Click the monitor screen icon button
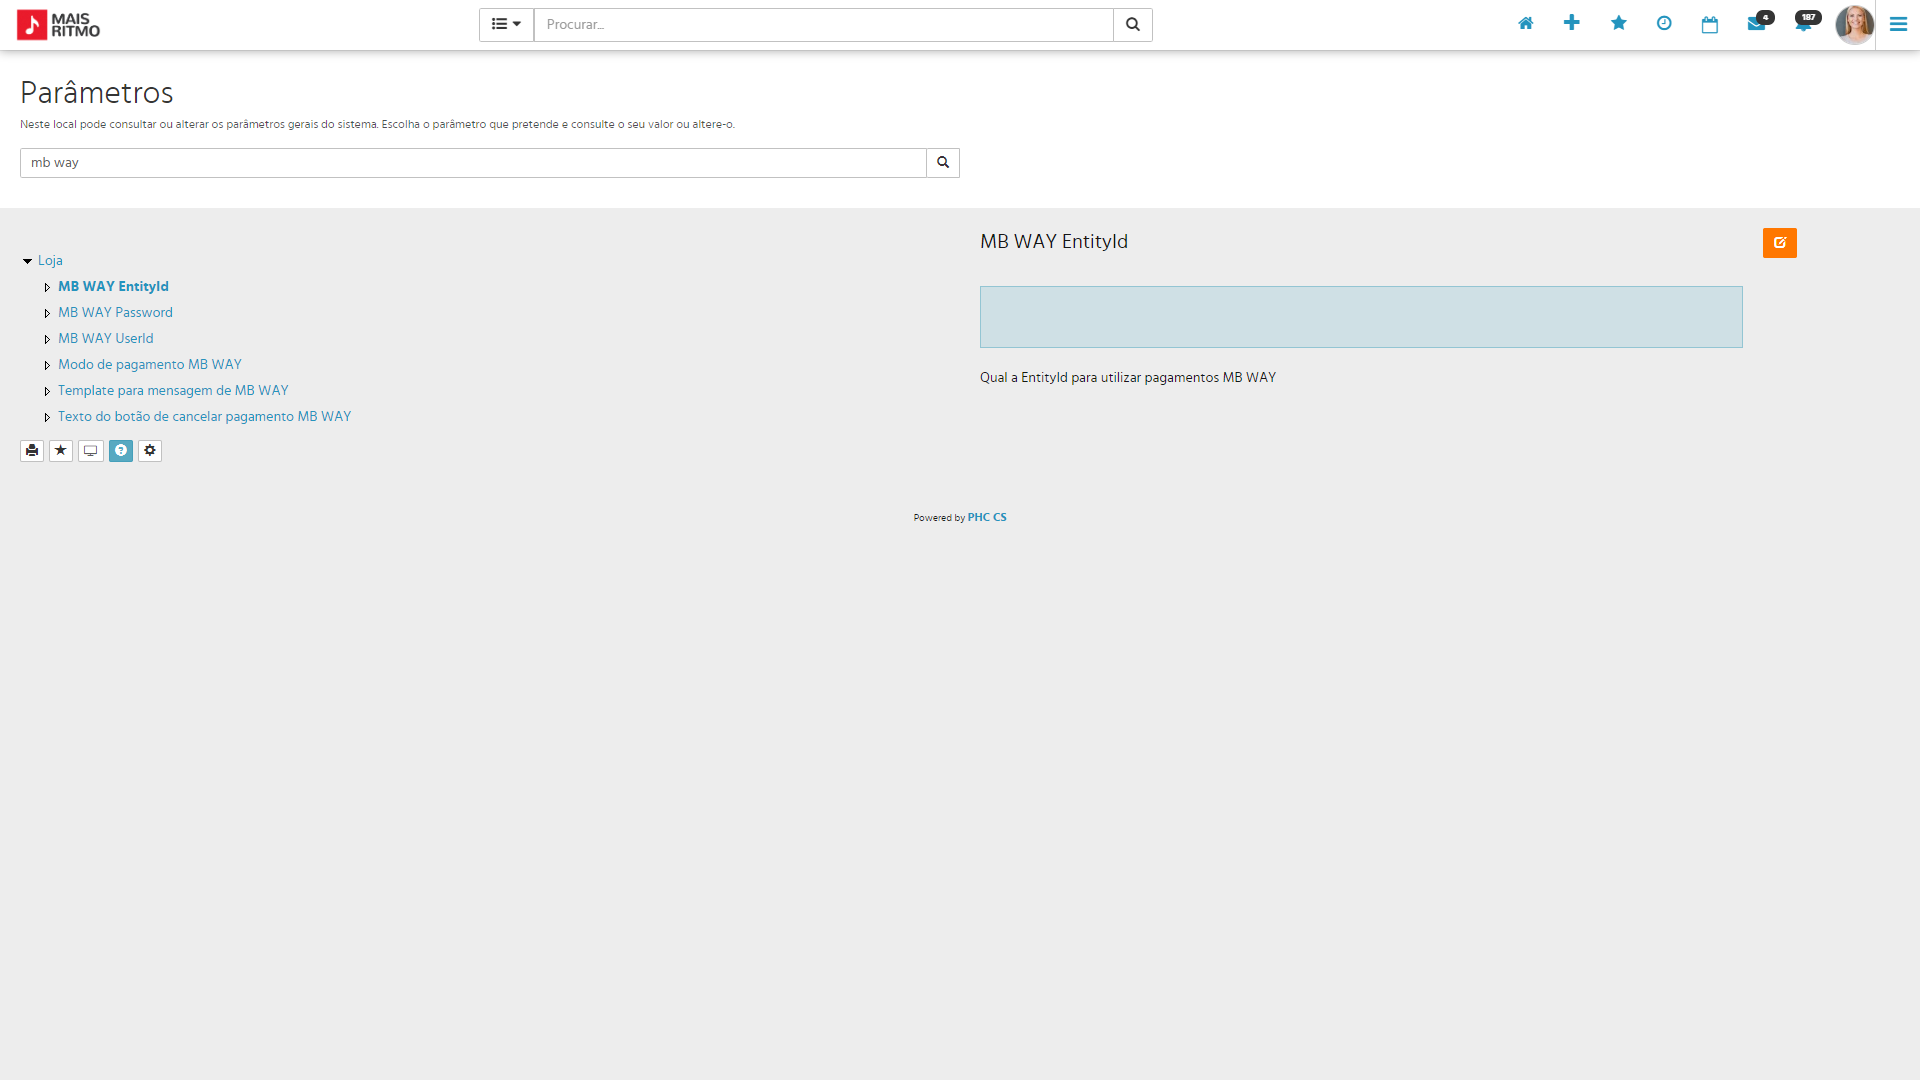The height and width of the screenshot is (1080, 1920). (91, 451)
